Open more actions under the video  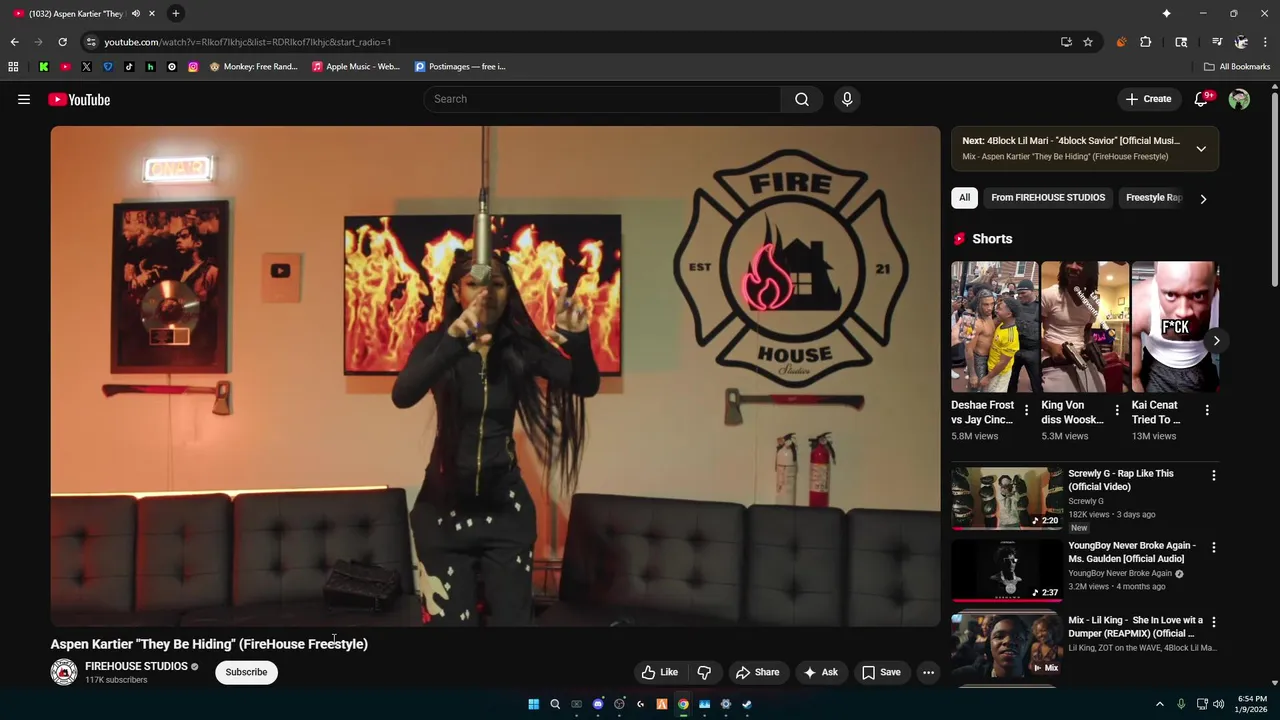928,672
